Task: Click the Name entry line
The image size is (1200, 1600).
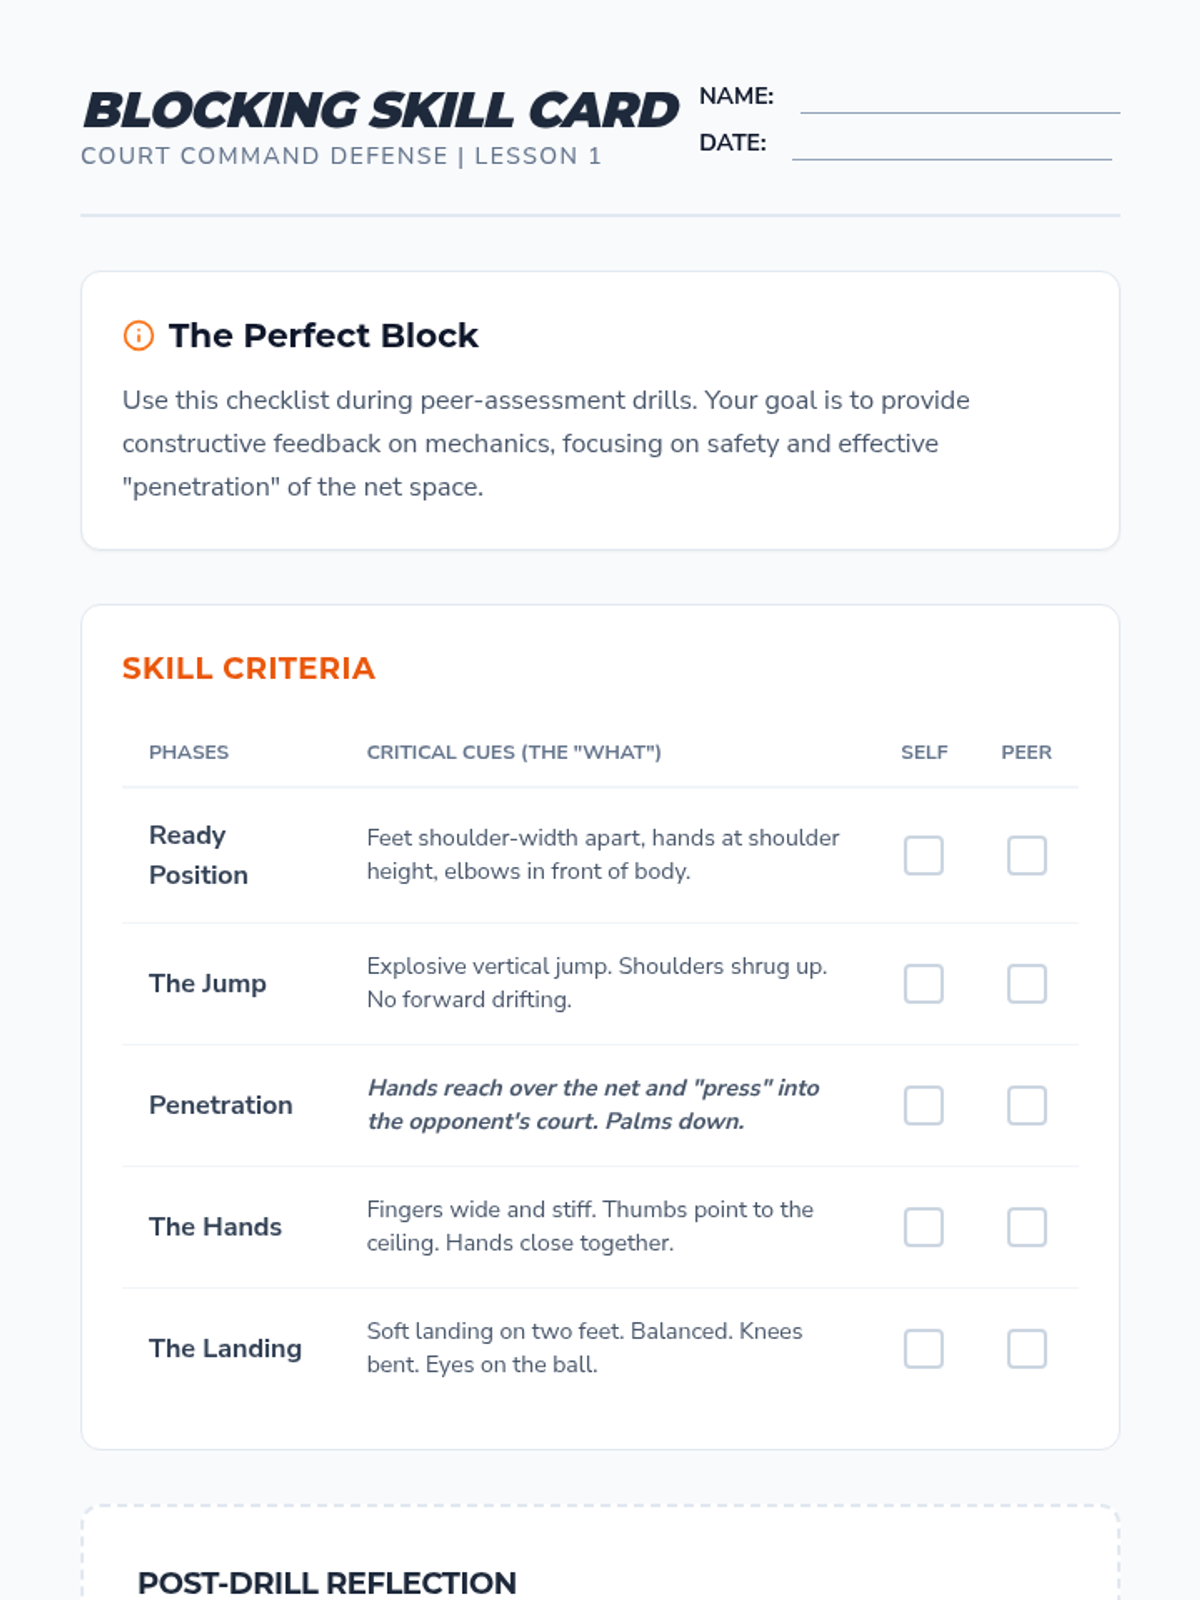Action: pos(959,103)
